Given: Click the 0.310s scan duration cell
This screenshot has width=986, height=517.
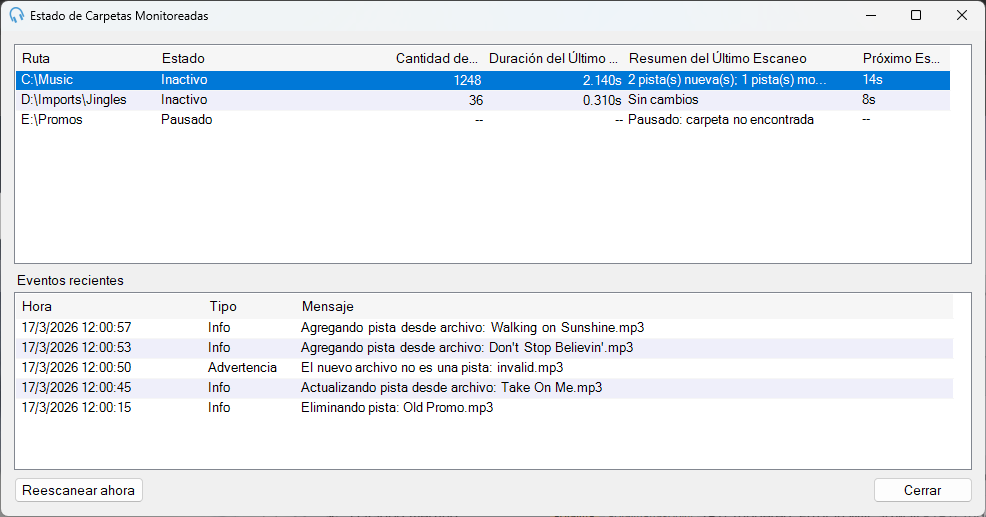Looking at the screenshot, I should click(602, 101).
